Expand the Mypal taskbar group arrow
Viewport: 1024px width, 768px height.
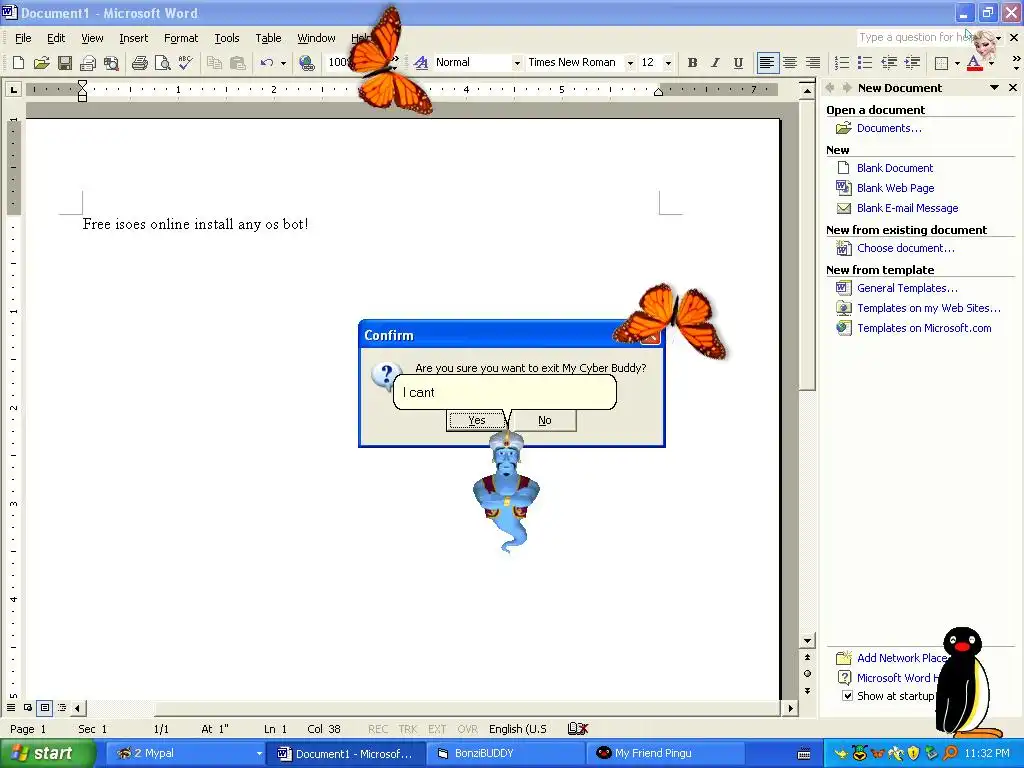tap(259, 754)
